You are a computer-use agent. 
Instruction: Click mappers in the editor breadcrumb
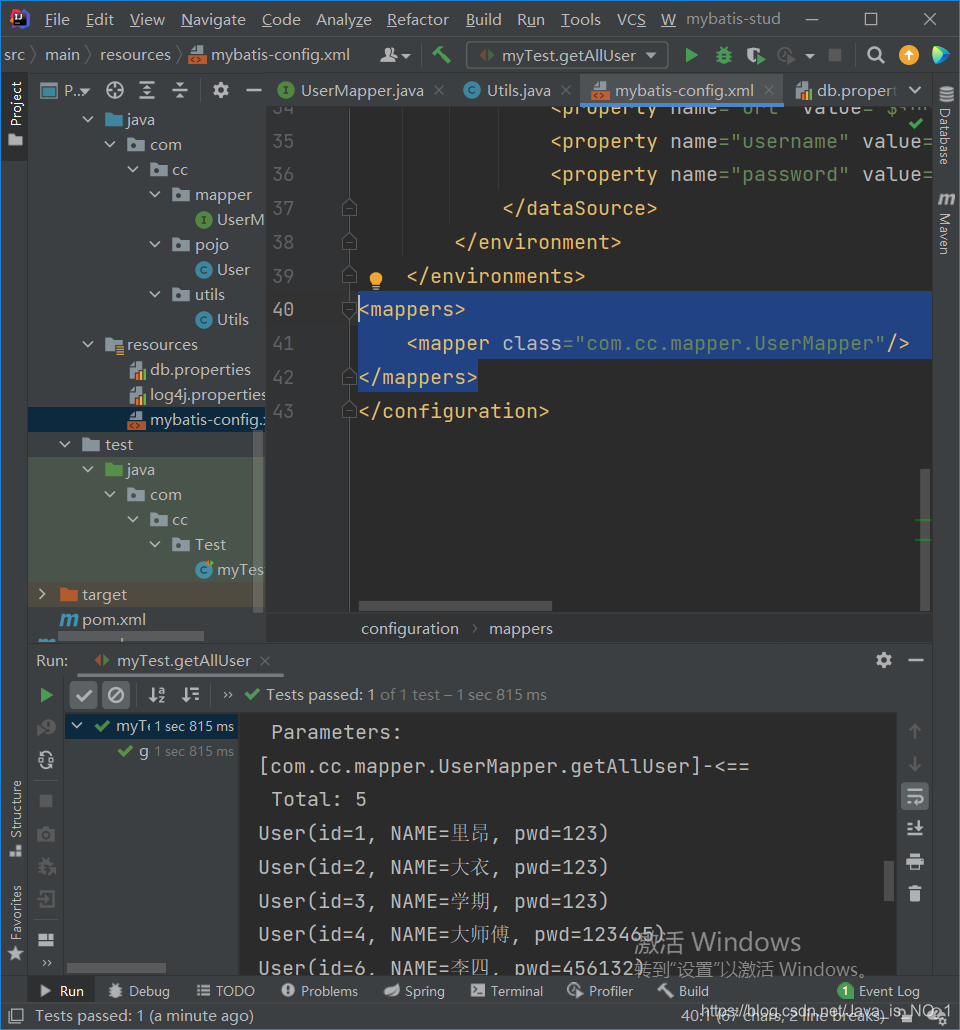click(x=520, y=629)
